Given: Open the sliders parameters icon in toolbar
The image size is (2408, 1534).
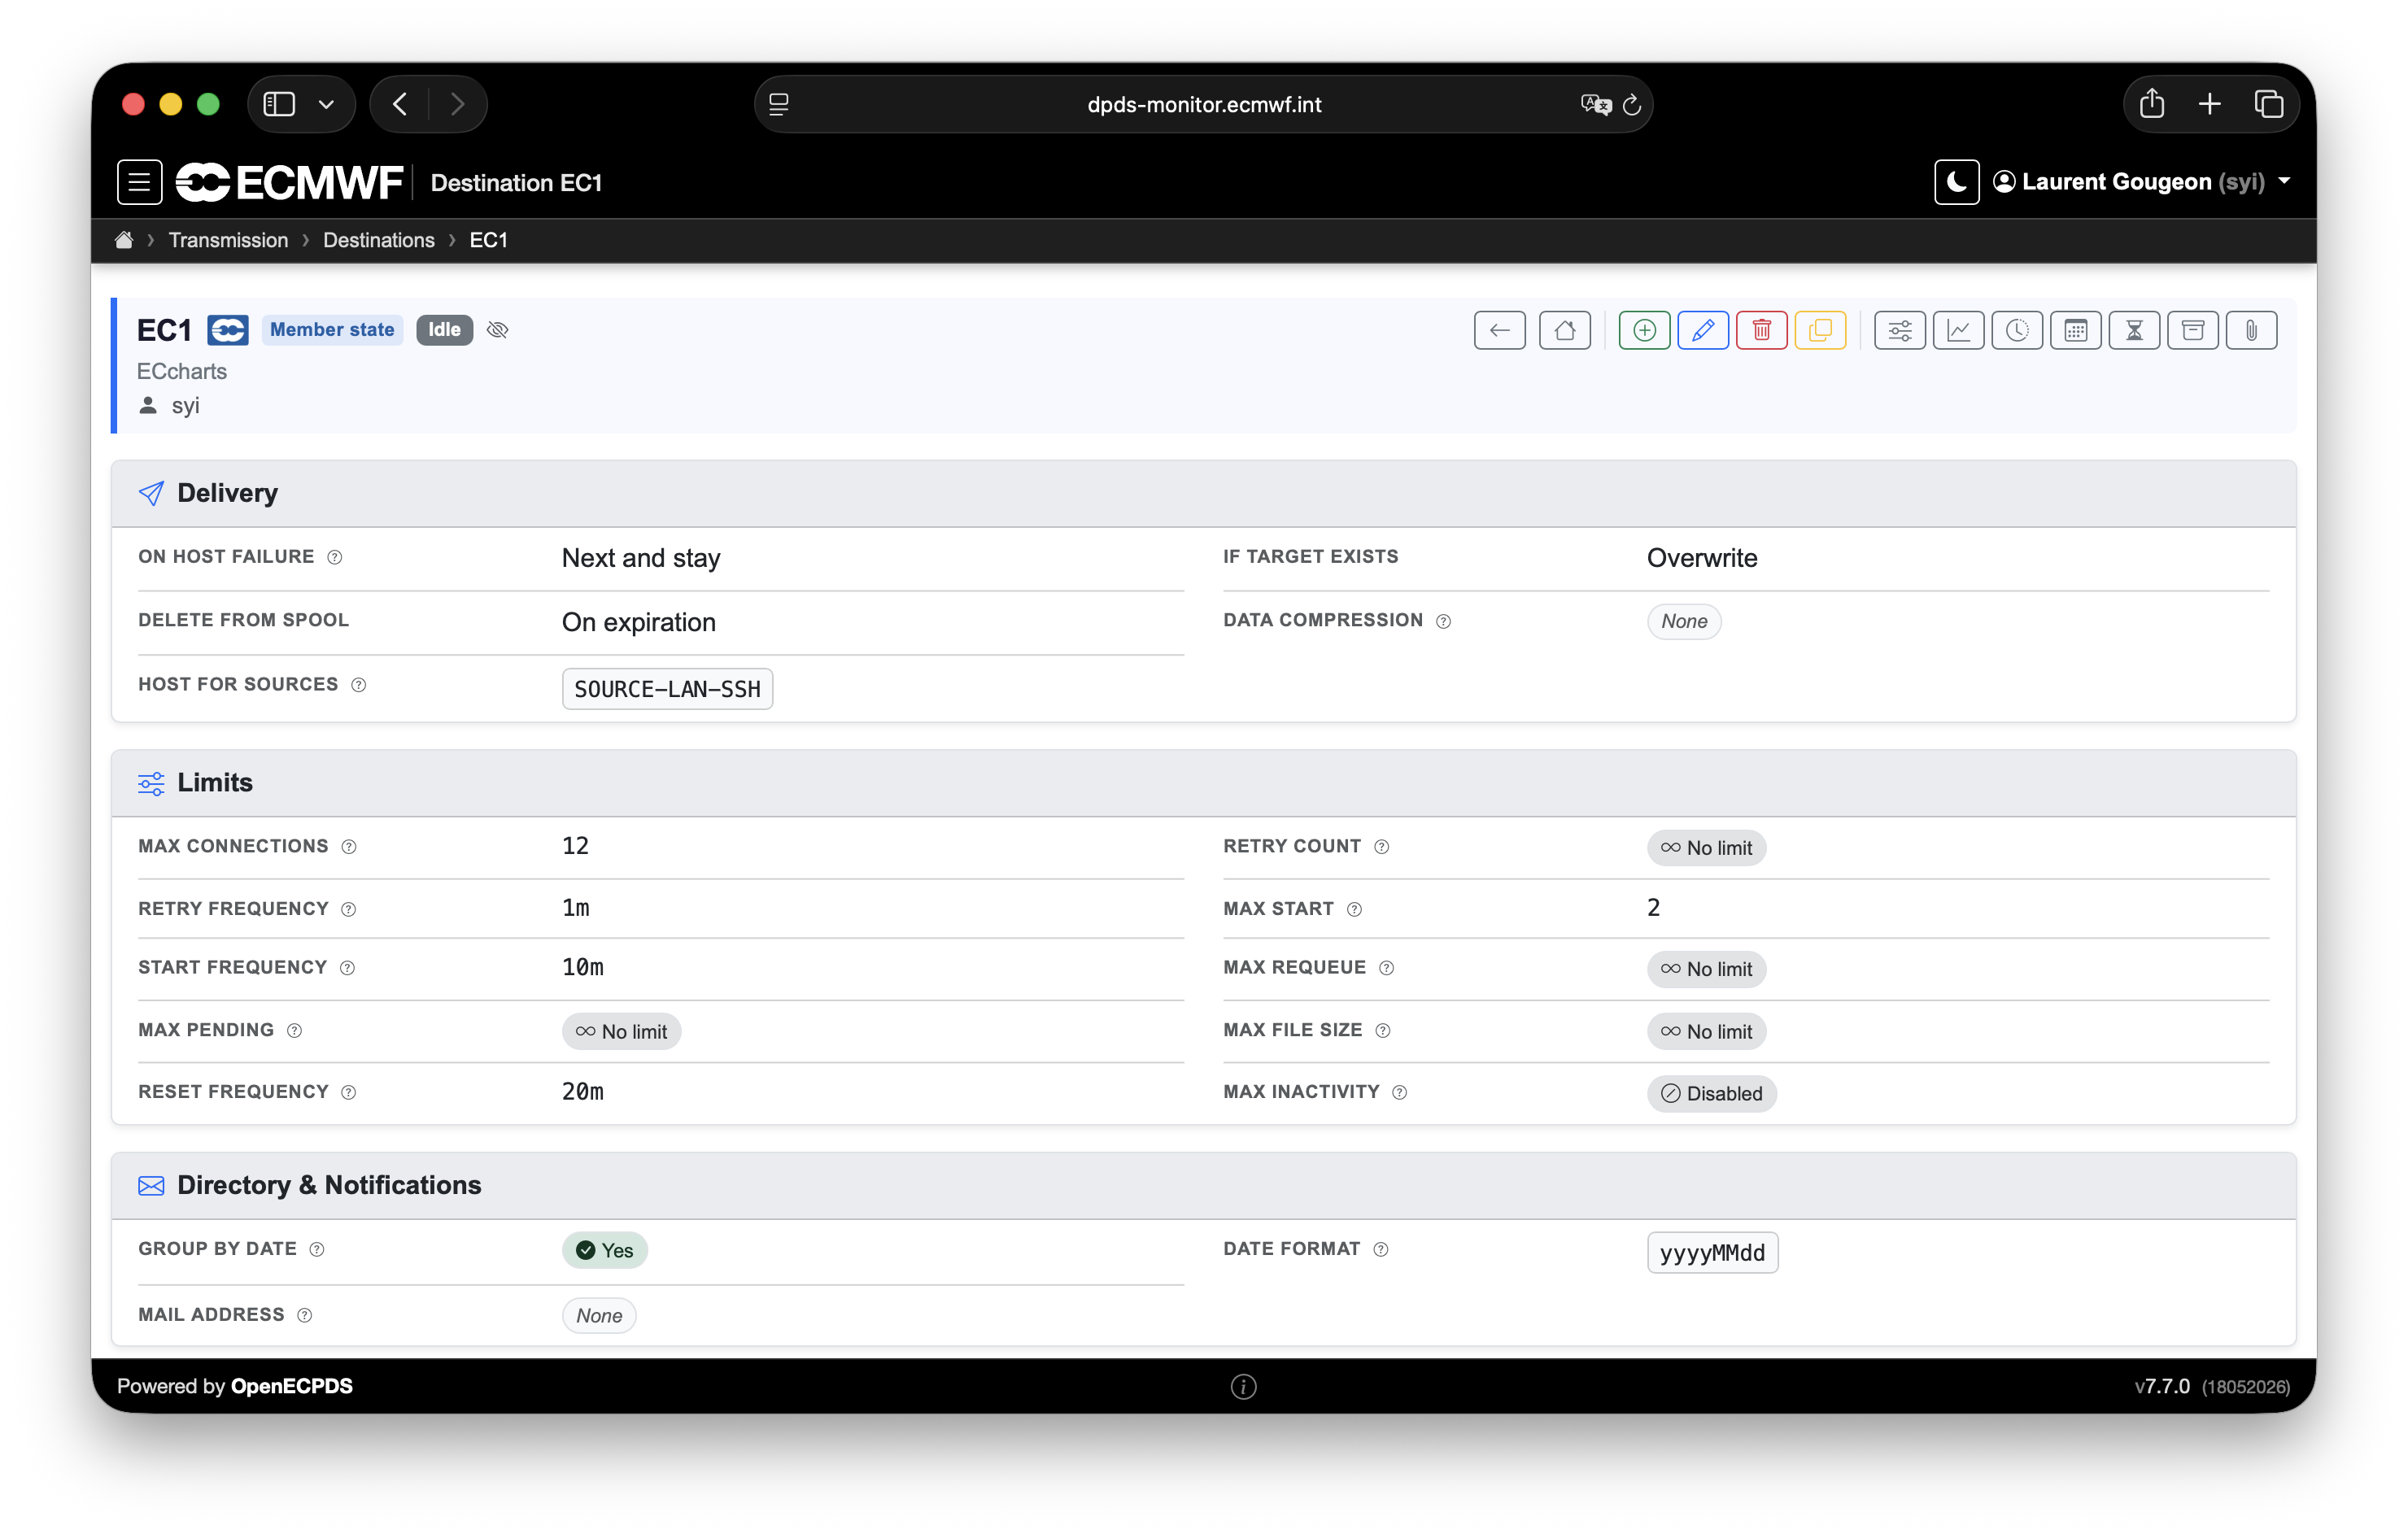Looking at the screenshot, I should [x=1900, y=330].
